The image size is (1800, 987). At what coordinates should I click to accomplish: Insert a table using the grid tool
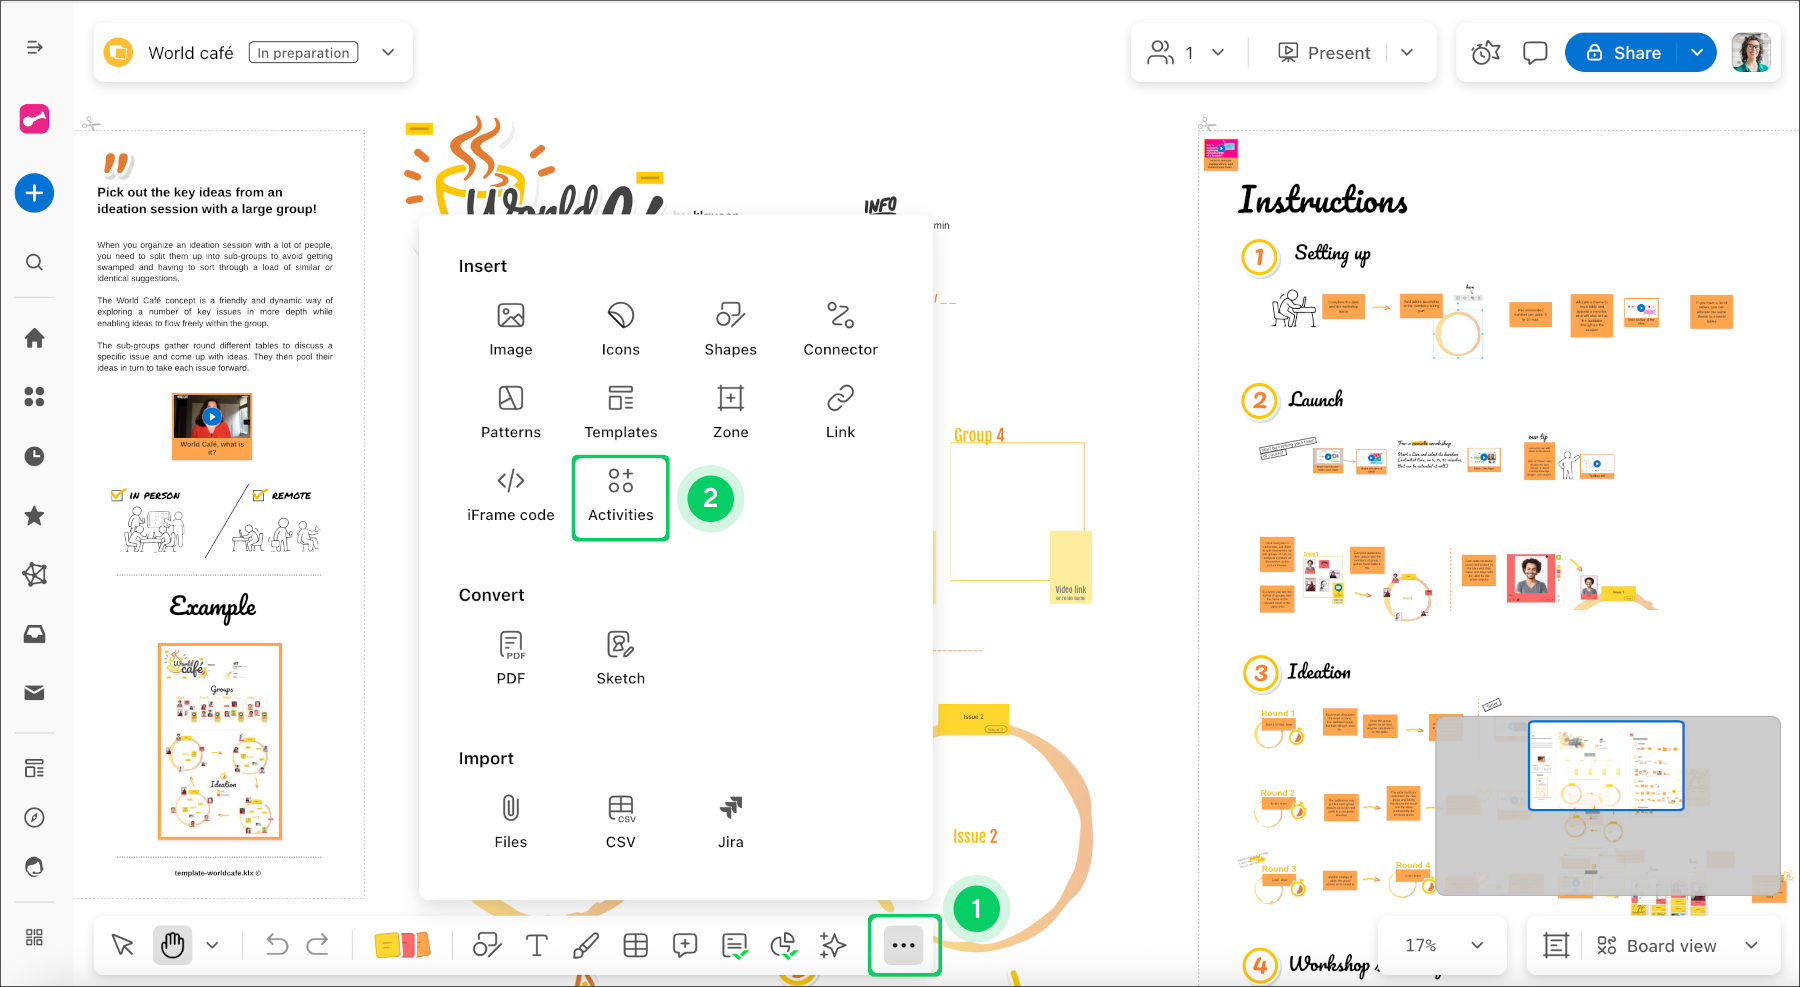point(636,944)
